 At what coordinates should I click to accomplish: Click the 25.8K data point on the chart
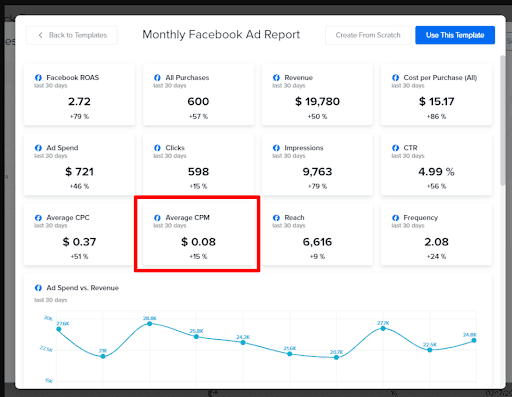(196, 337)
